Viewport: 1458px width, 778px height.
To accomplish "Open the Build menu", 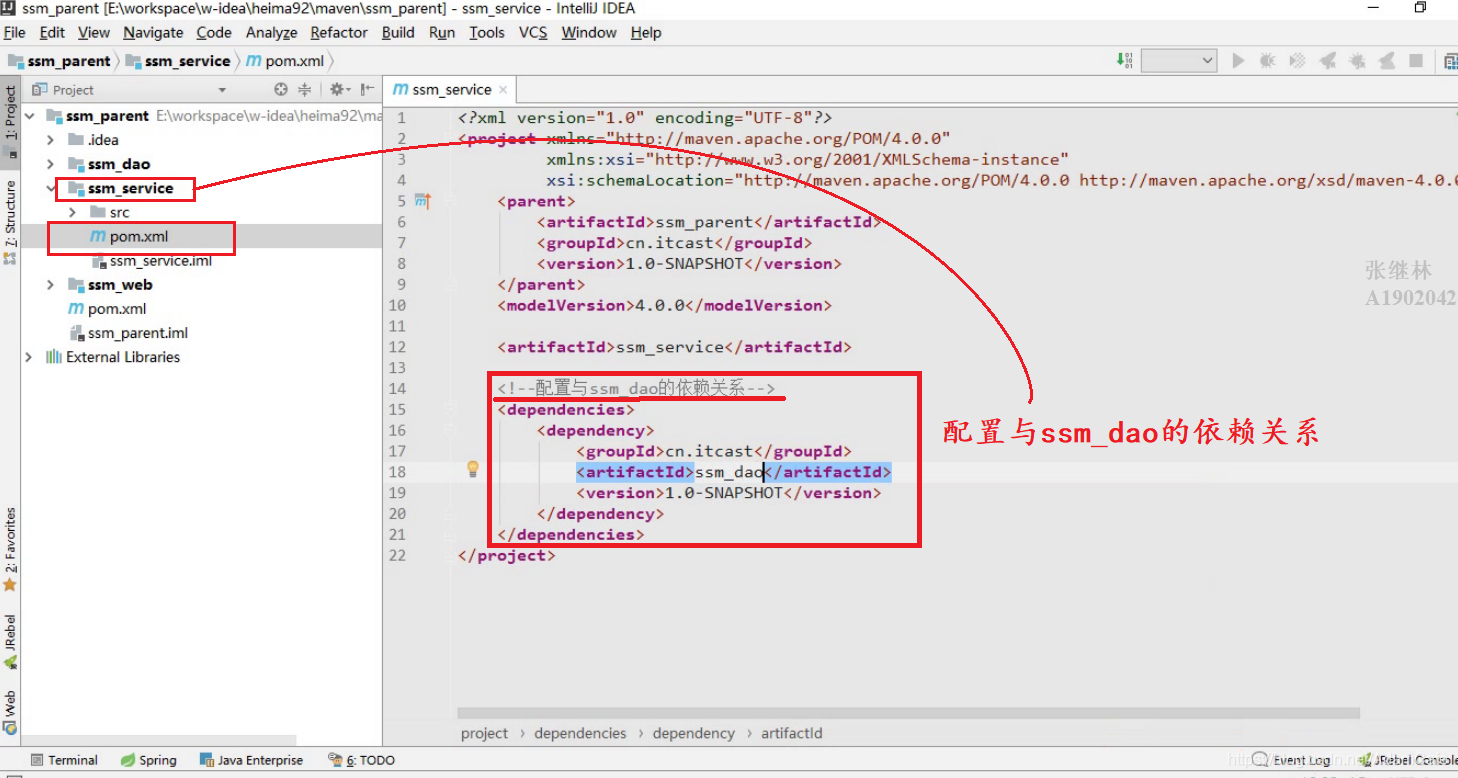I will click(398, 32).
